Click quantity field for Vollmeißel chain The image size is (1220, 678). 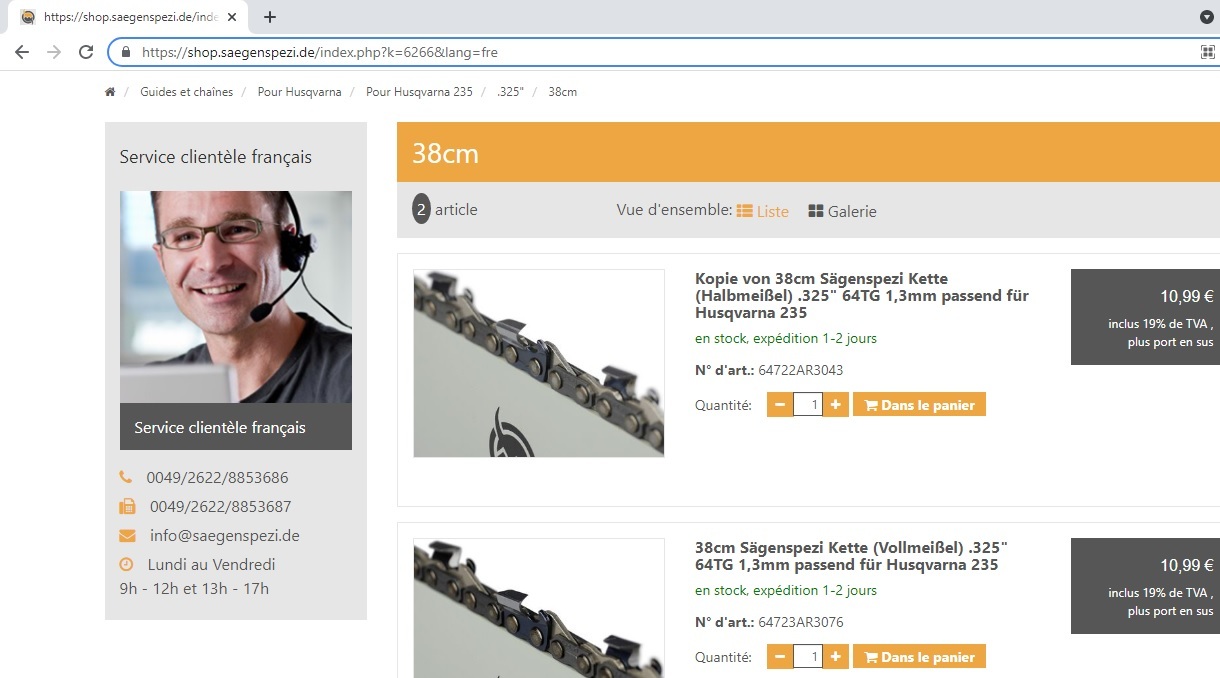pos(808,657)
